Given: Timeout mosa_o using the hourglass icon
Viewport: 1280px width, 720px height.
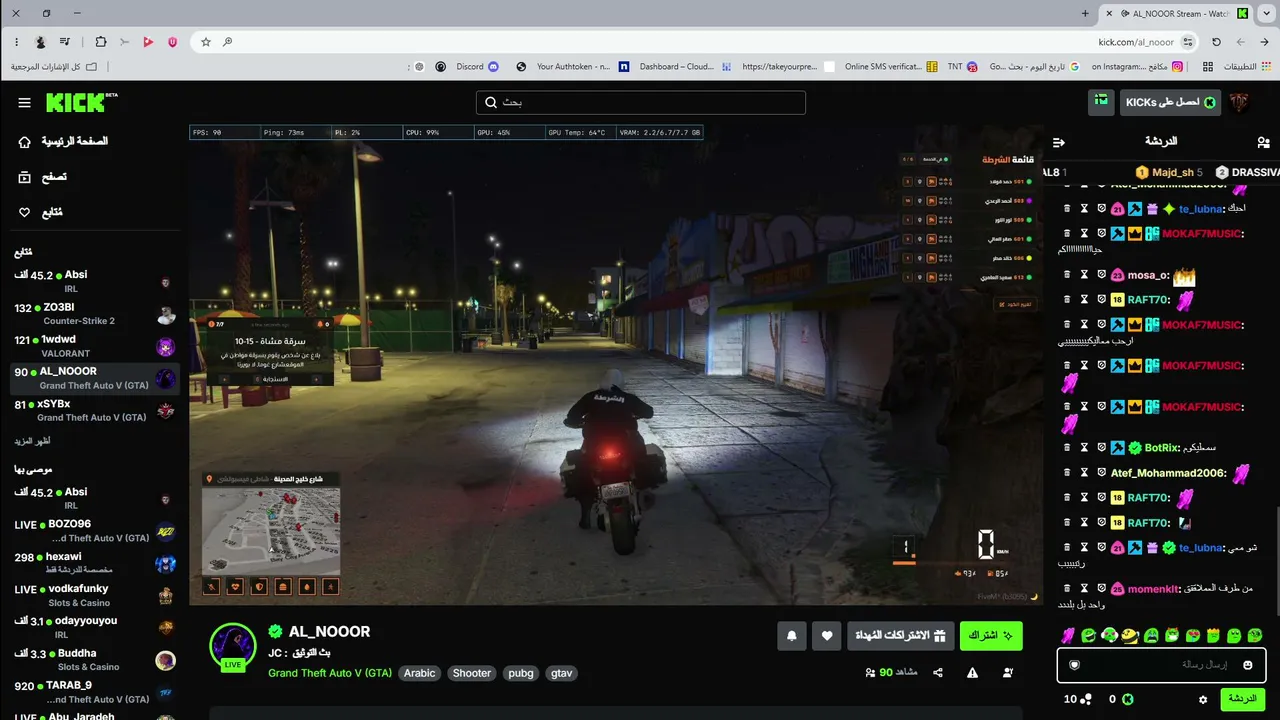Looking at the screenshot, I should [x=1083, y=275].
